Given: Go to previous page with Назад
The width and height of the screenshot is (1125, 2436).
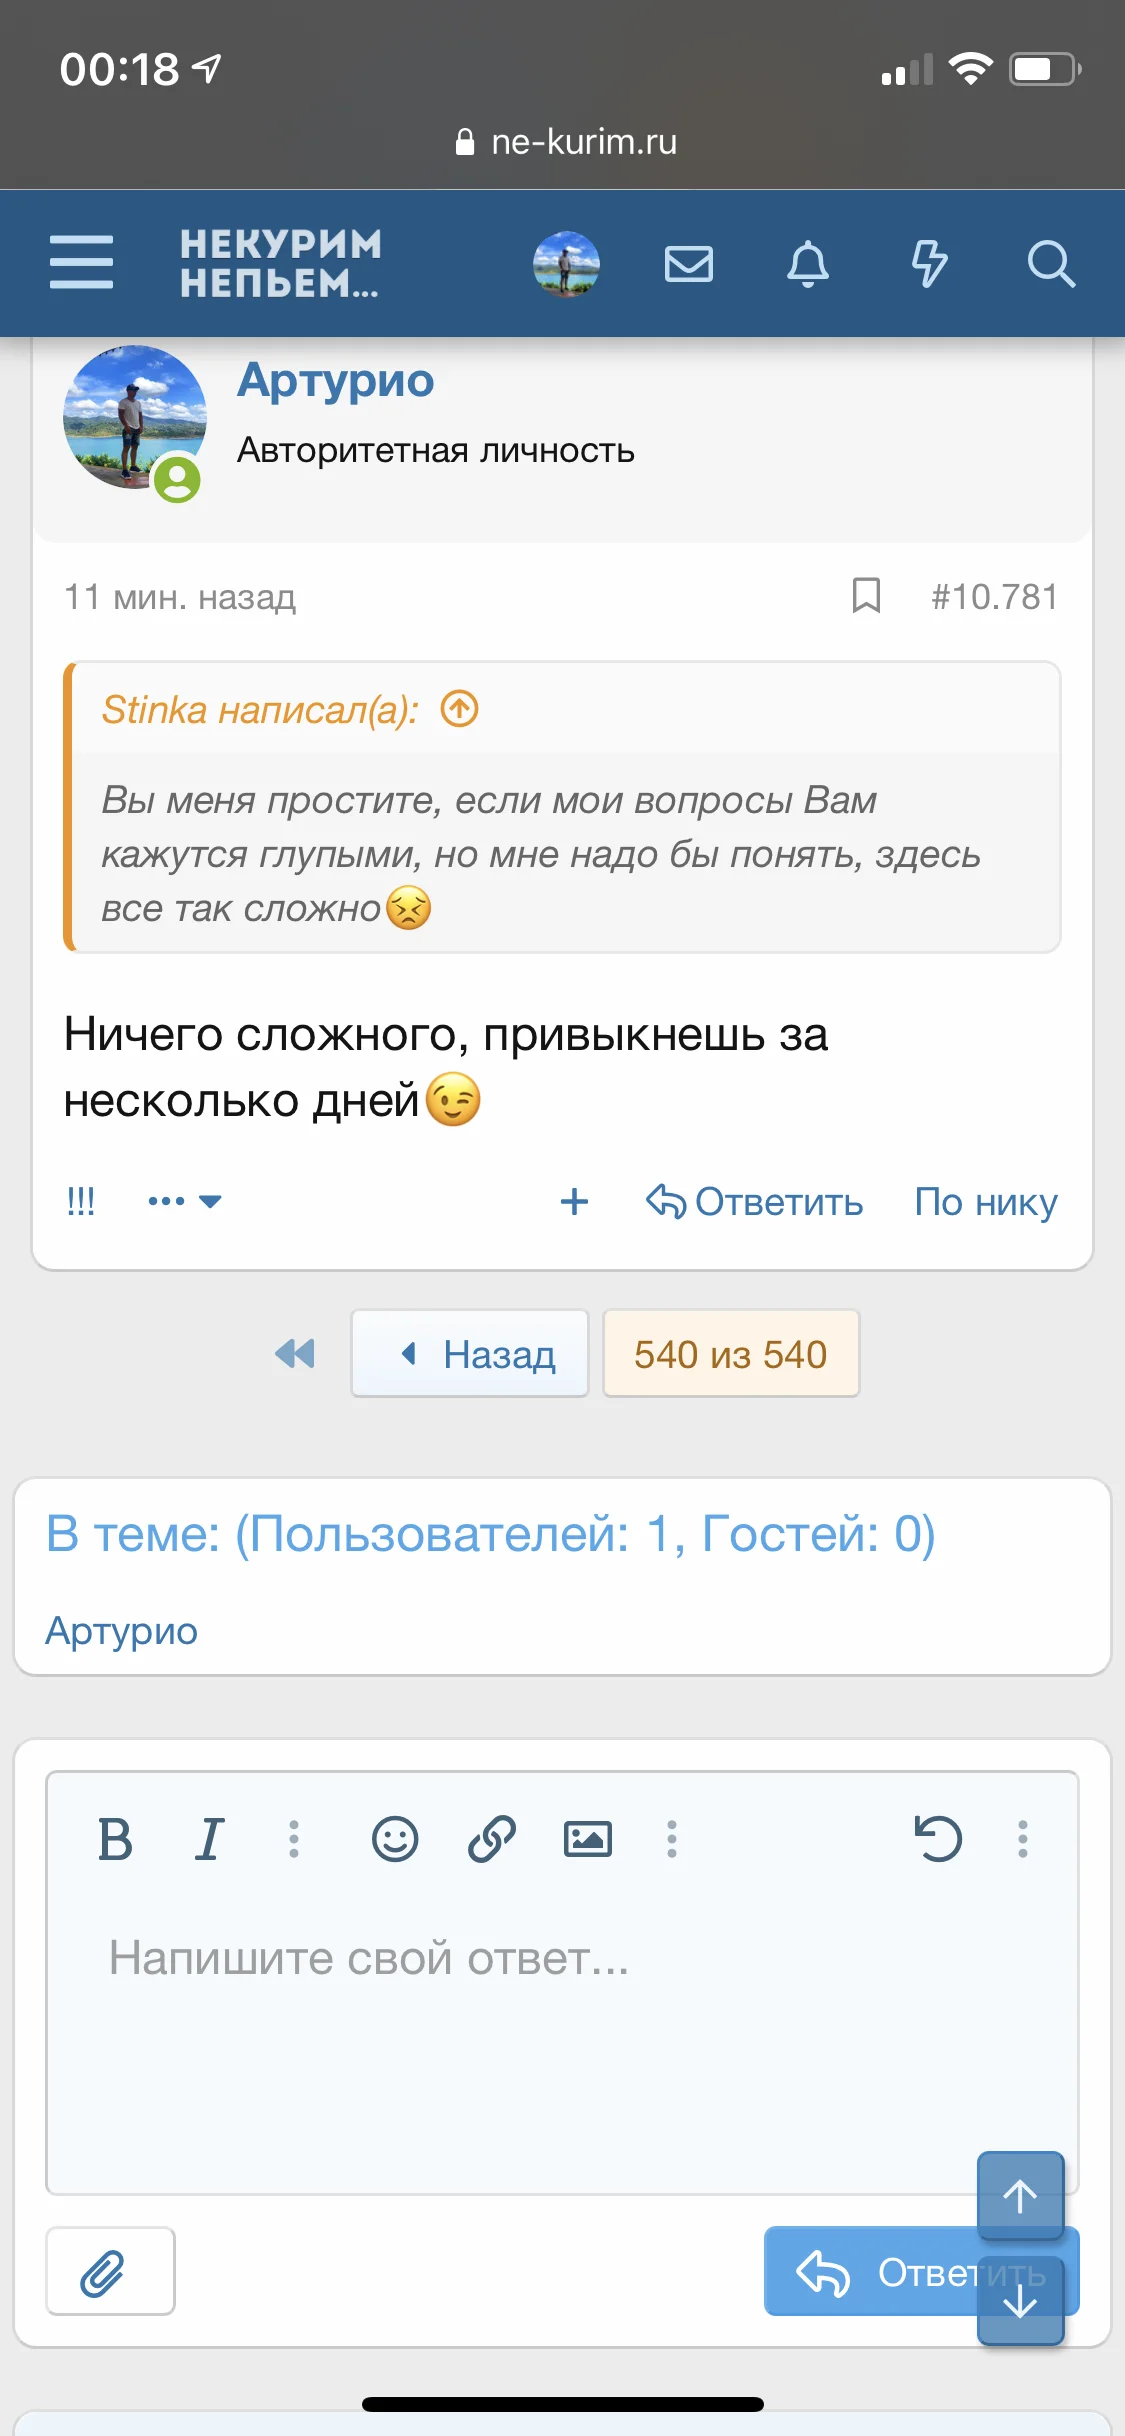Looking at the screenshot, I should pos(470,1354).
